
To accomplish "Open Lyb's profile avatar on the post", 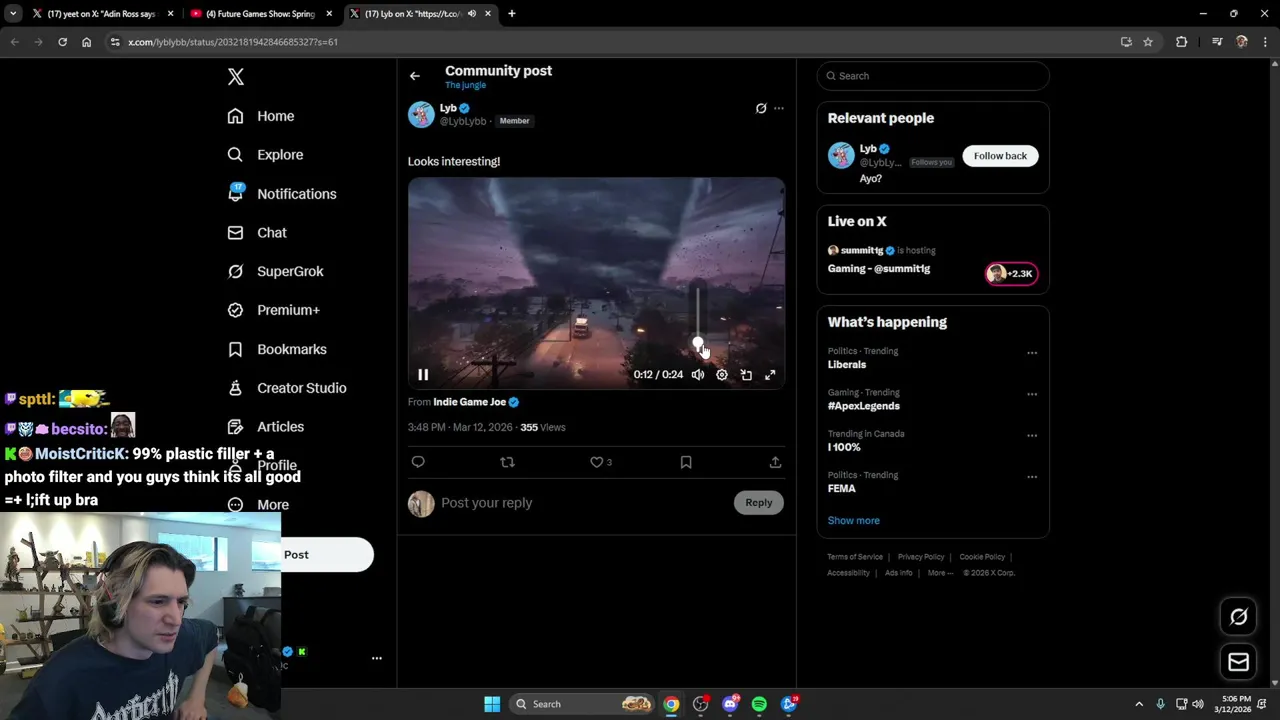I will tap(421, 114).
